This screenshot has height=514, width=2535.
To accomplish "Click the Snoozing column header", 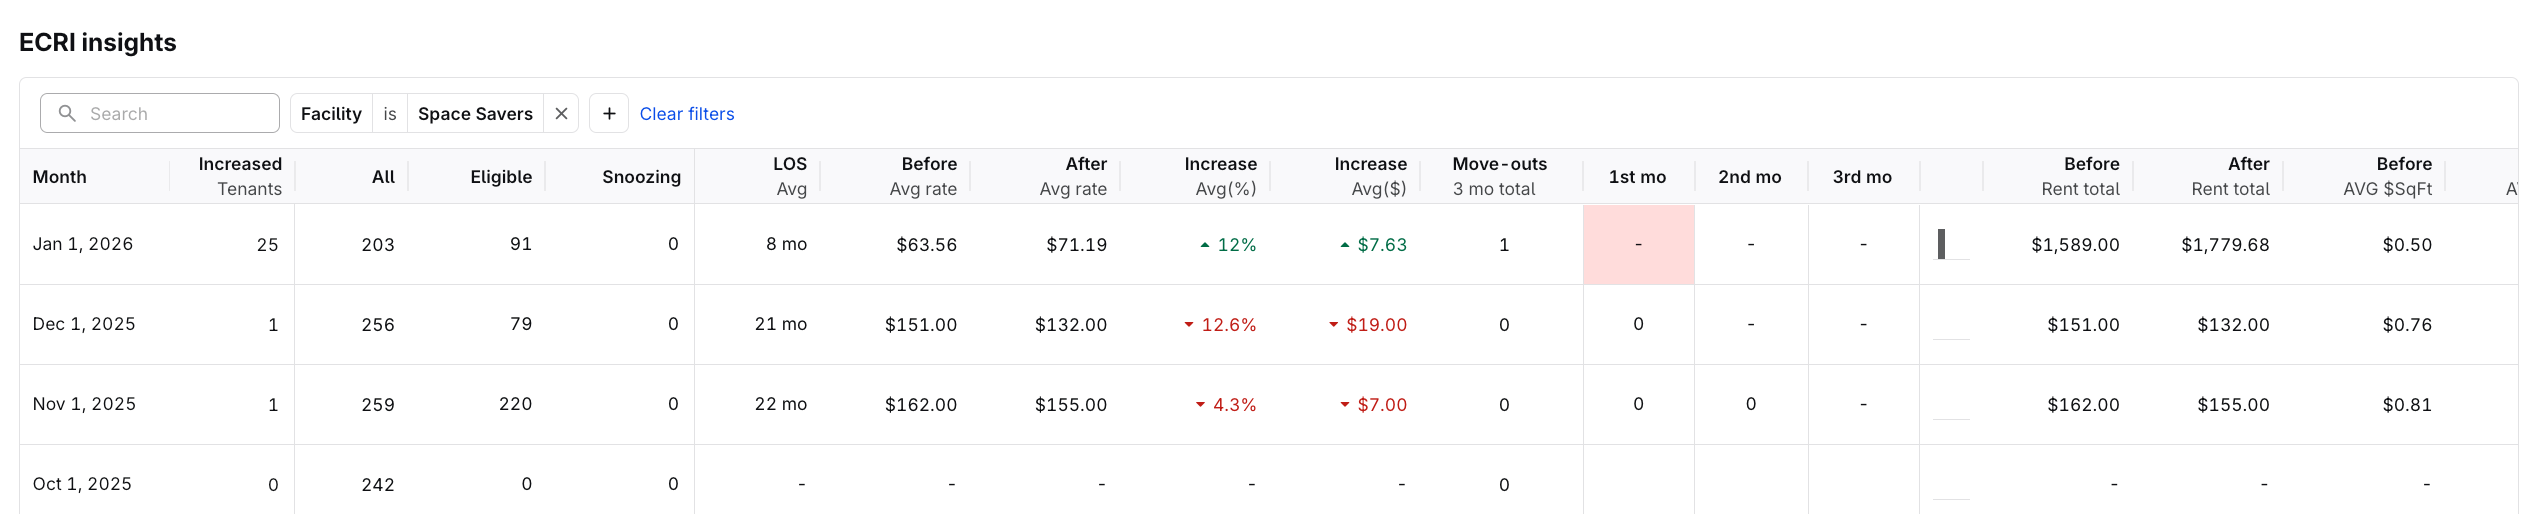I will point(641,176).
